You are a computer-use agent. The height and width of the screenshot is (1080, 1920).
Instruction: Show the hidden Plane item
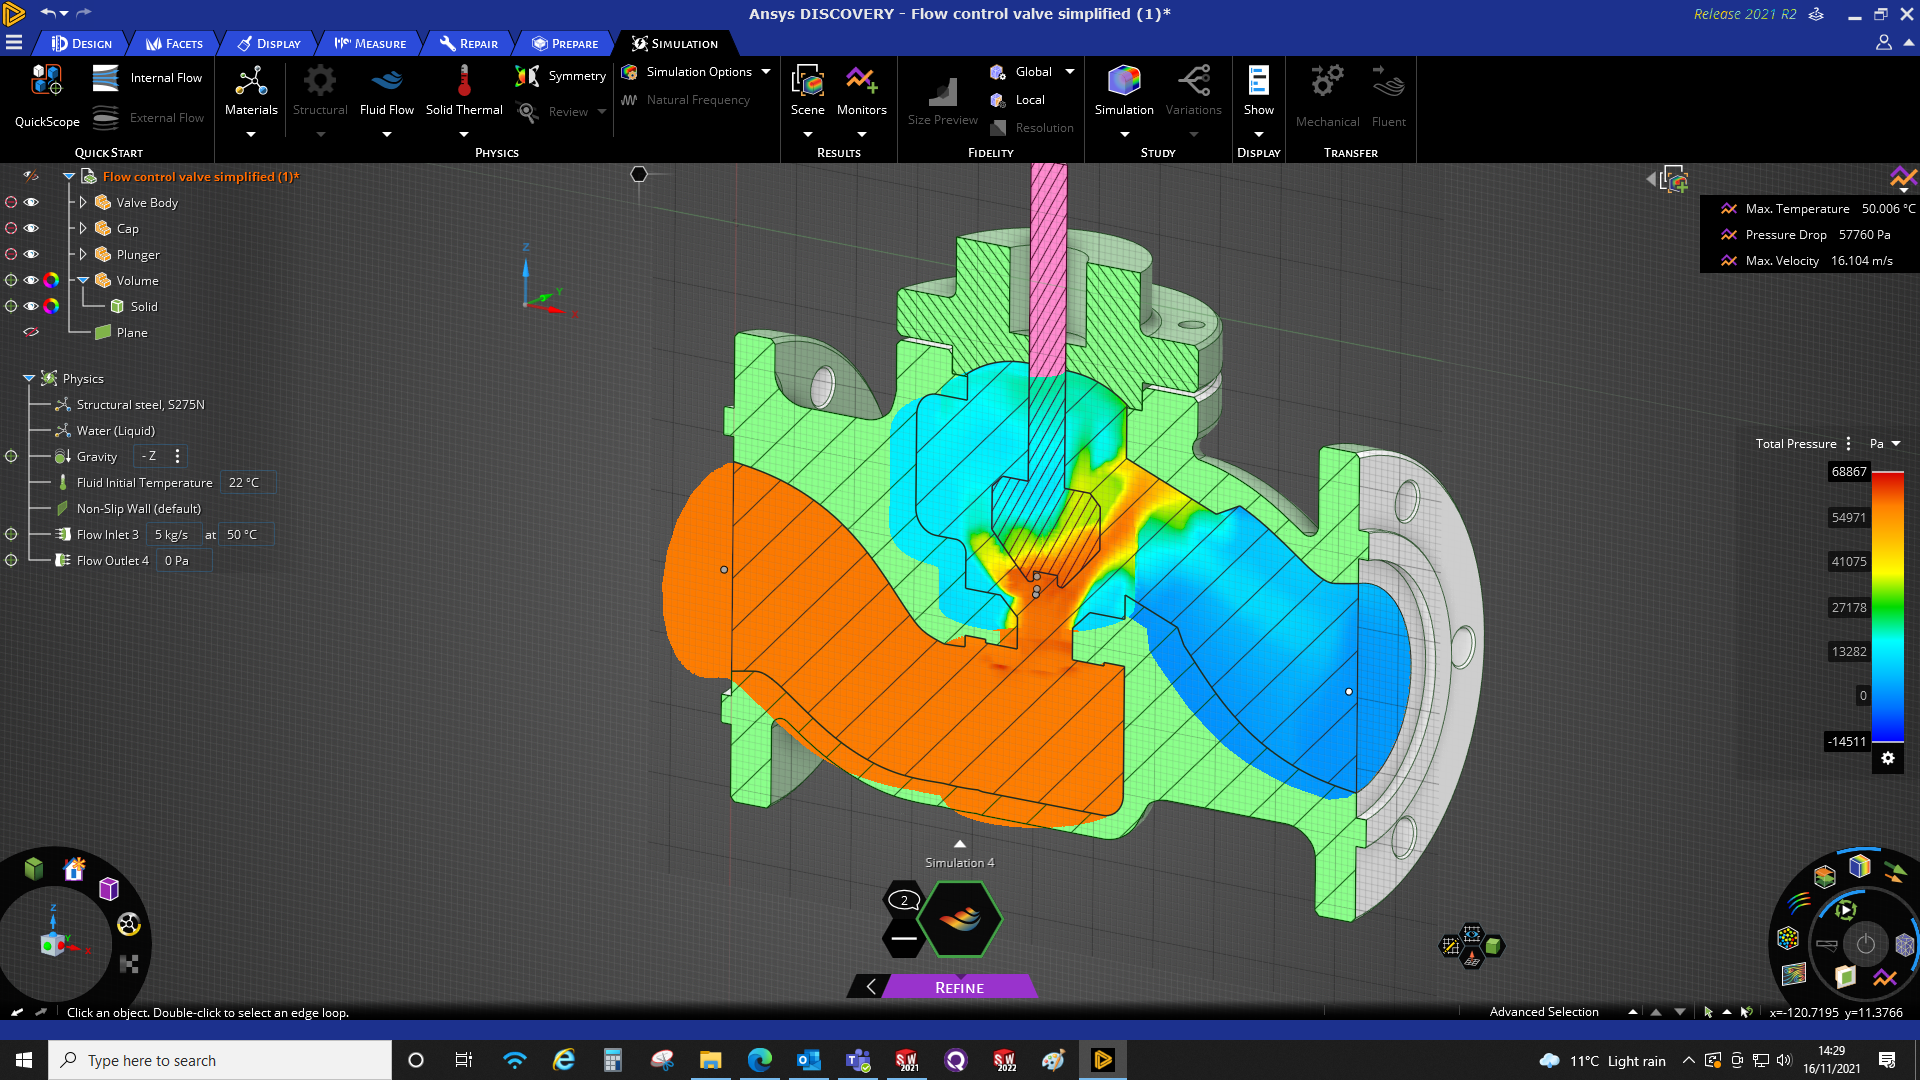[31, 332]
